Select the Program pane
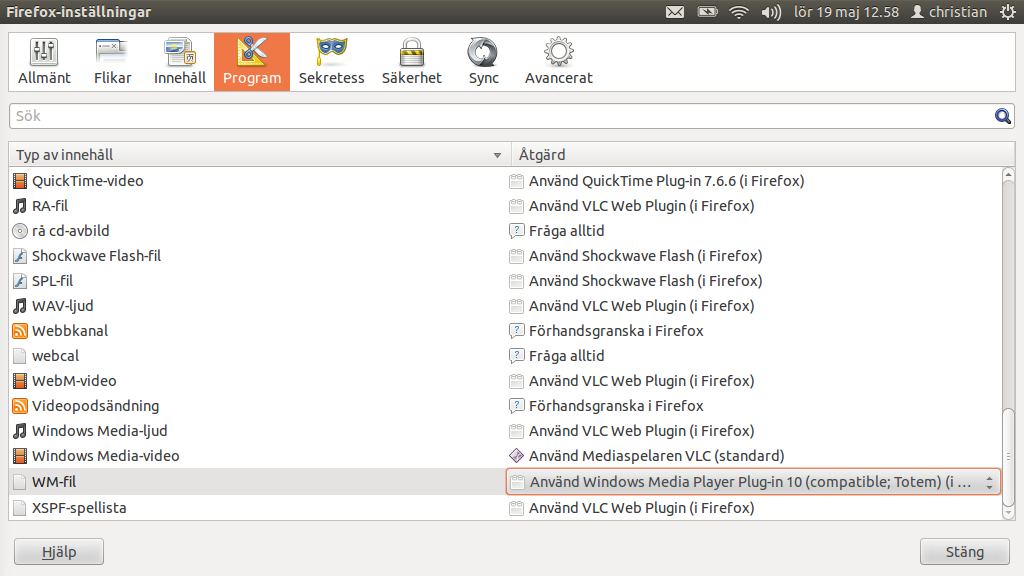This screenshot has height=576, width=1024. (x=252, y=61)
